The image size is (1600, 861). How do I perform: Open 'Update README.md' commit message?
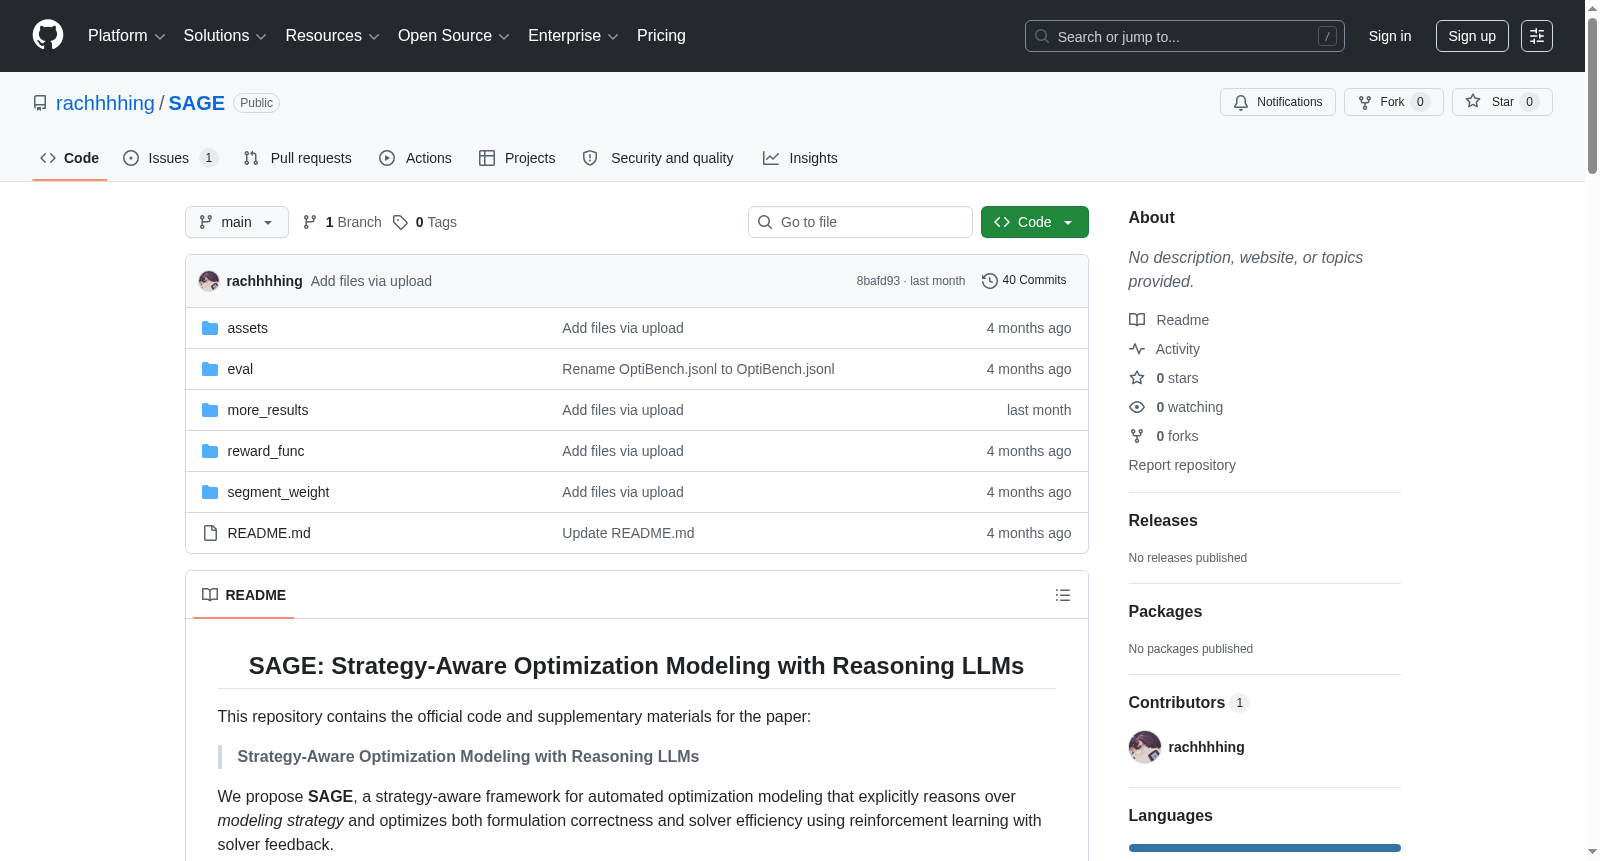pyautogui.click(x=628, y=533)
